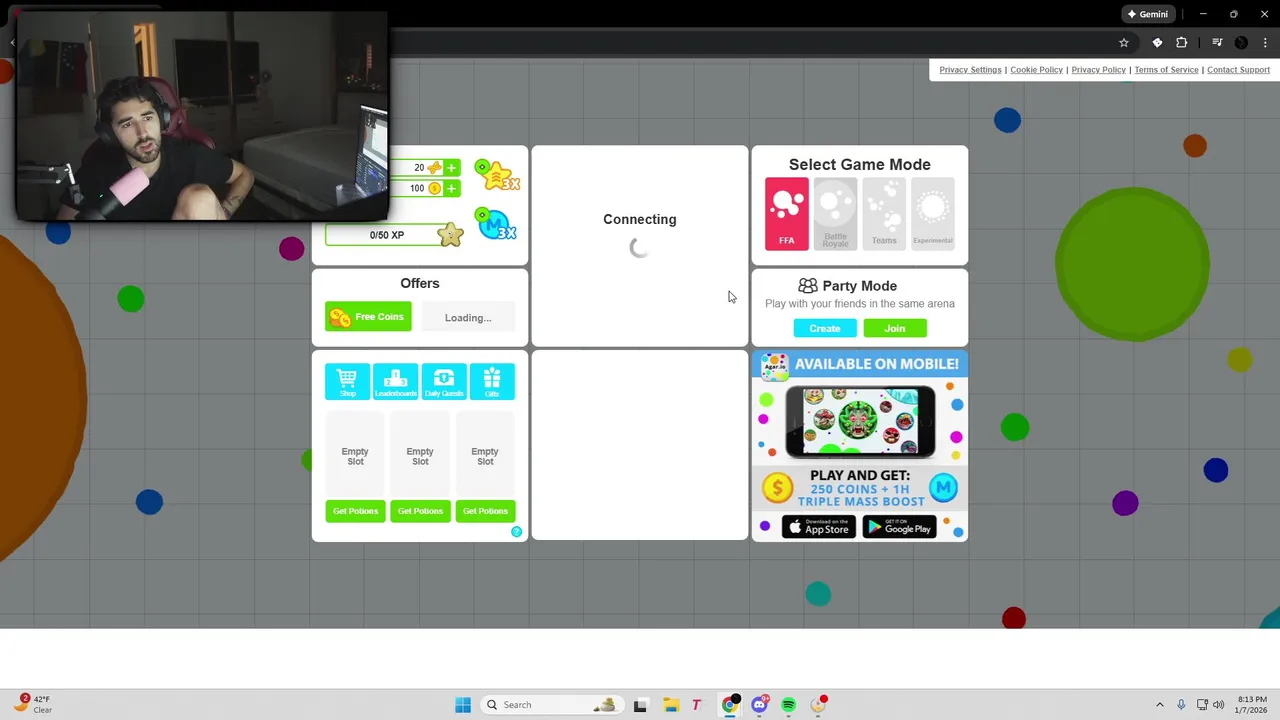The width and height of the screenshot is (1280, 720).
Task: Click the middle Empty Slot potion box
Action: pyautogui.click(x=420, y=456)
